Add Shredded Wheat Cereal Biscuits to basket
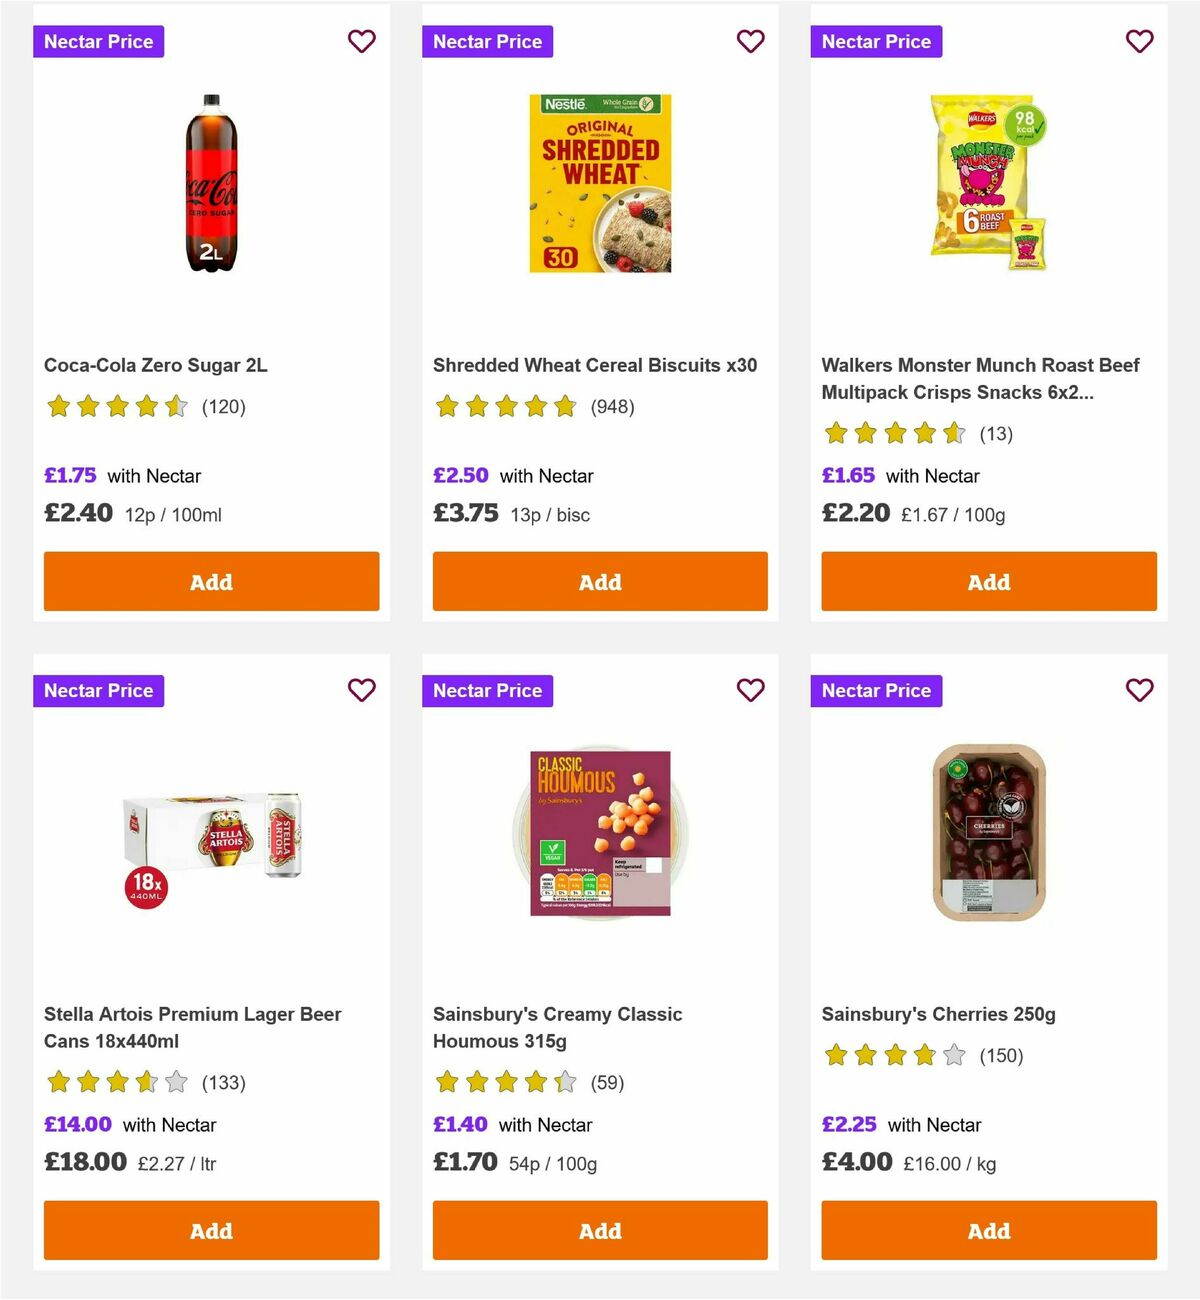This screenshot has height=1300, width=1200. click(x=600, y=581)
